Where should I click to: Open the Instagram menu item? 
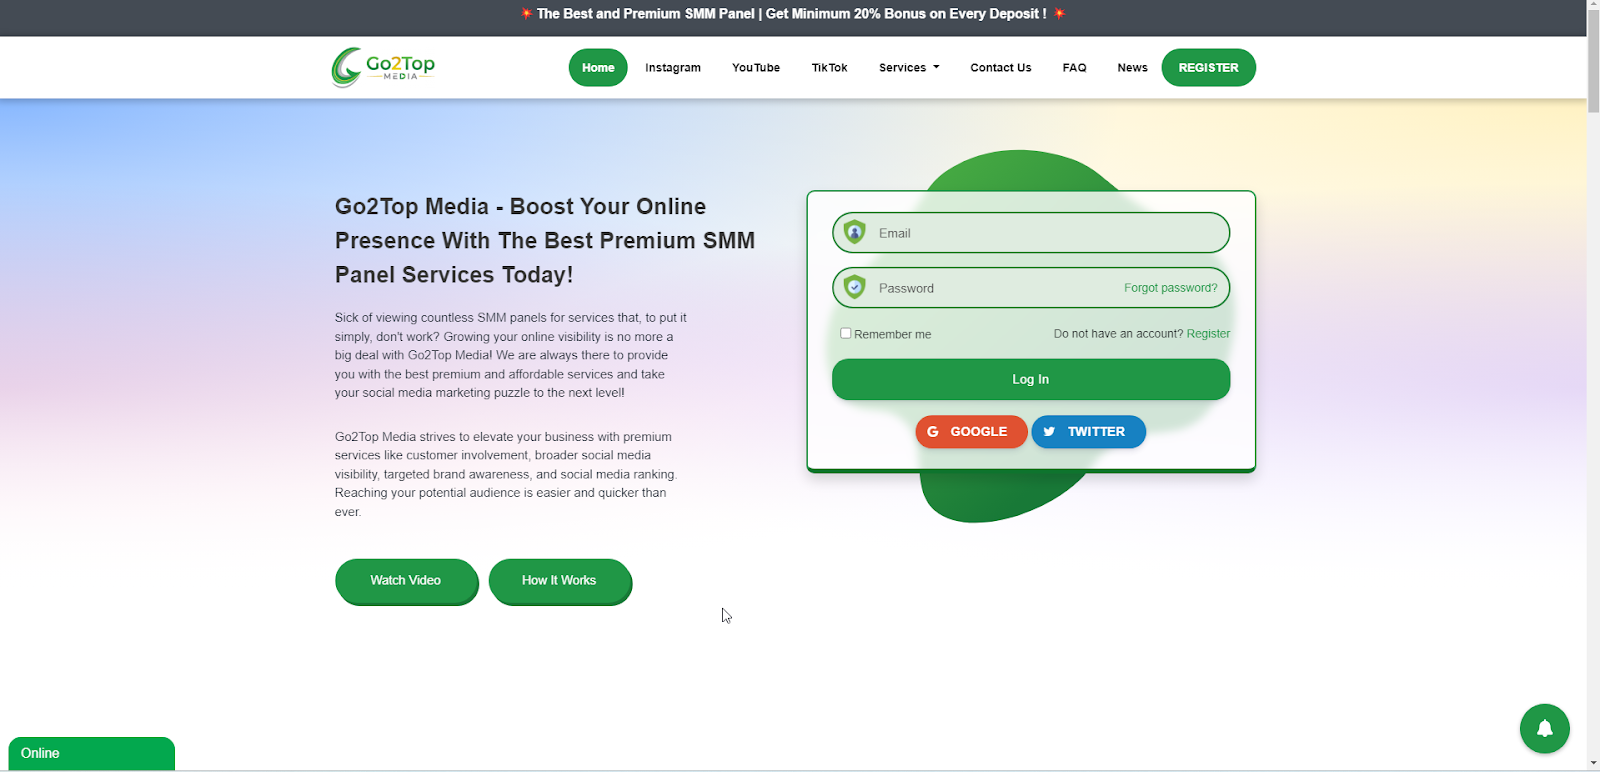673,68
